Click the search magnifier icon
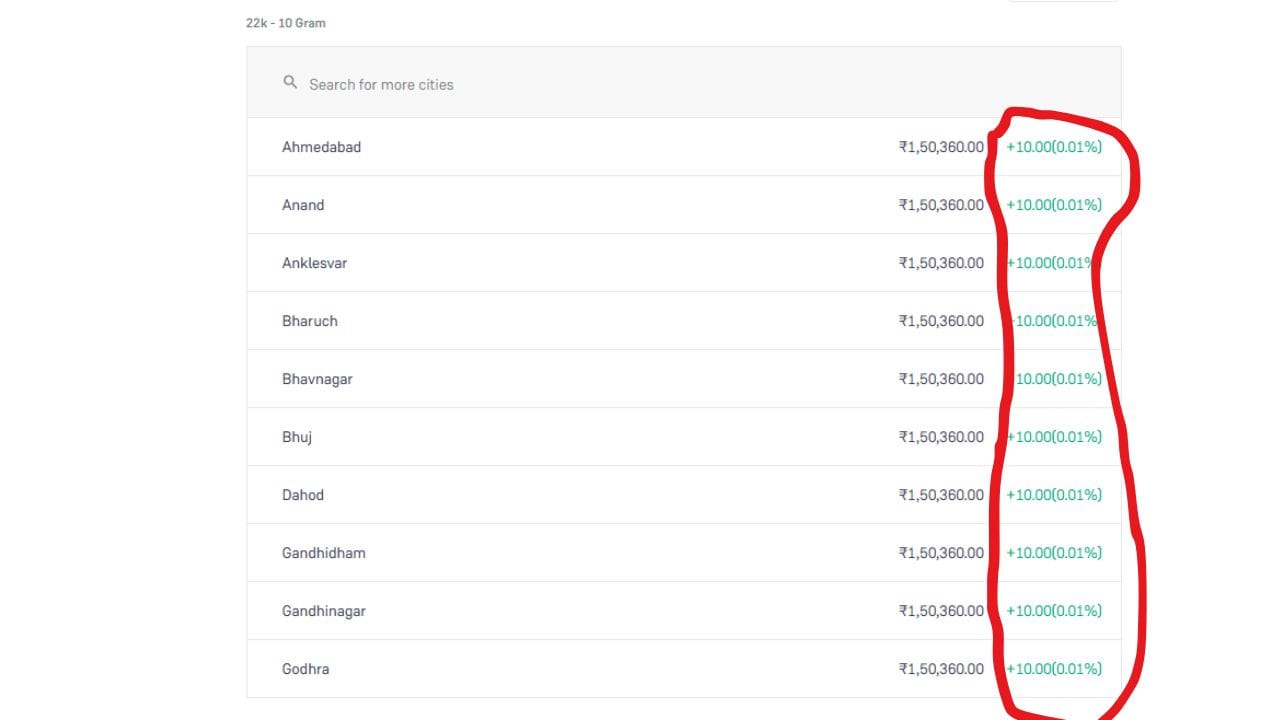 click(x=290, y=83)
